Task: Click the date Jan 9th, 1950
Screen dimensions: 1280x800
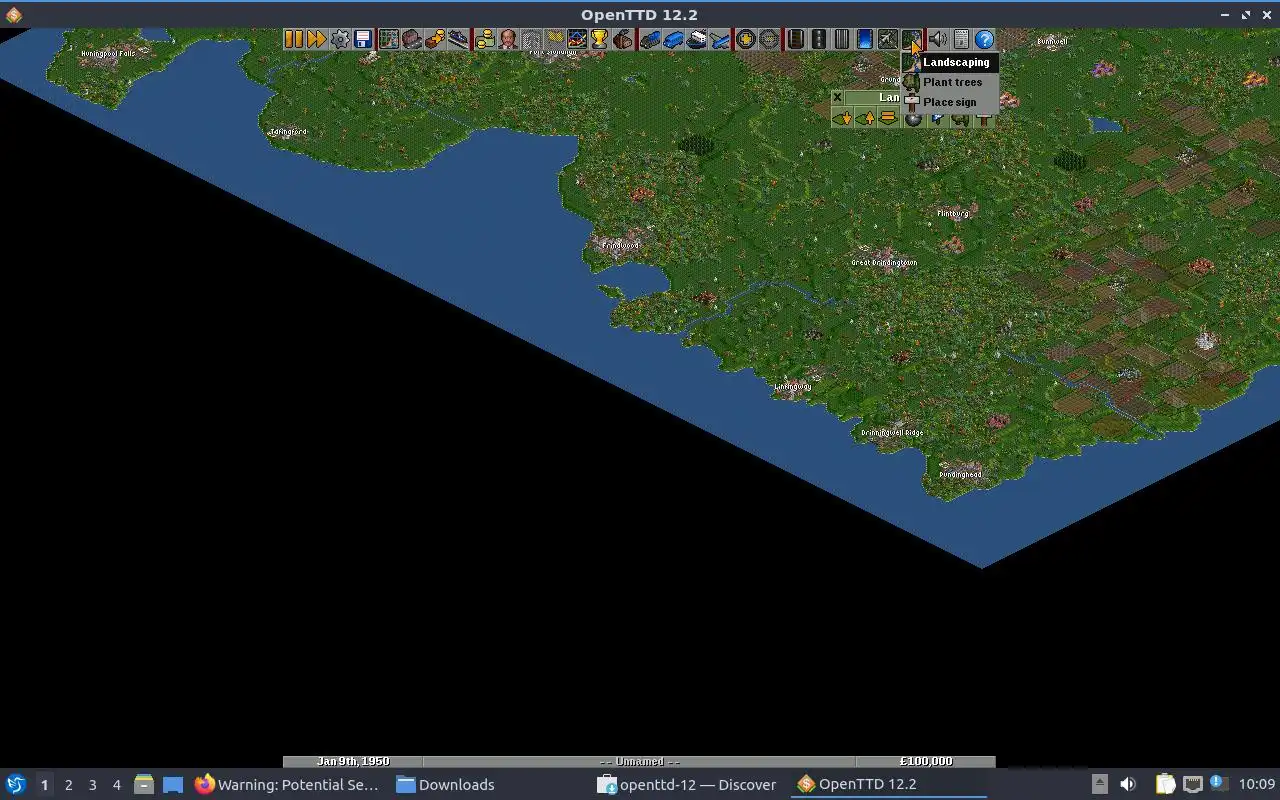Action: coord(353,761)
